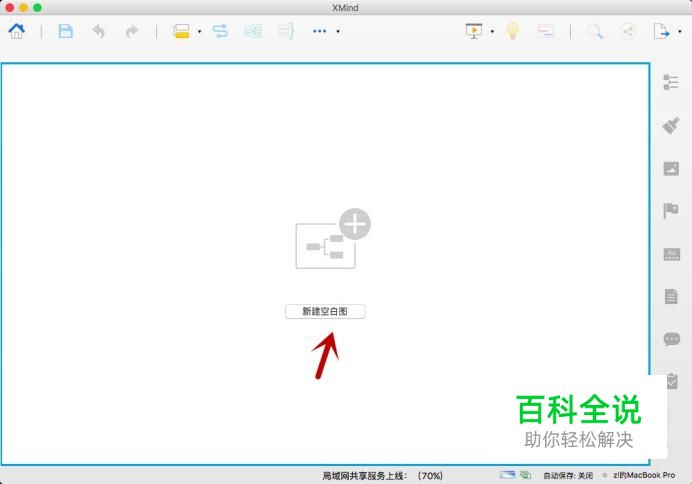
Task: Insert a topic using the yellow topic icon
Action: (x=181, y=31)
